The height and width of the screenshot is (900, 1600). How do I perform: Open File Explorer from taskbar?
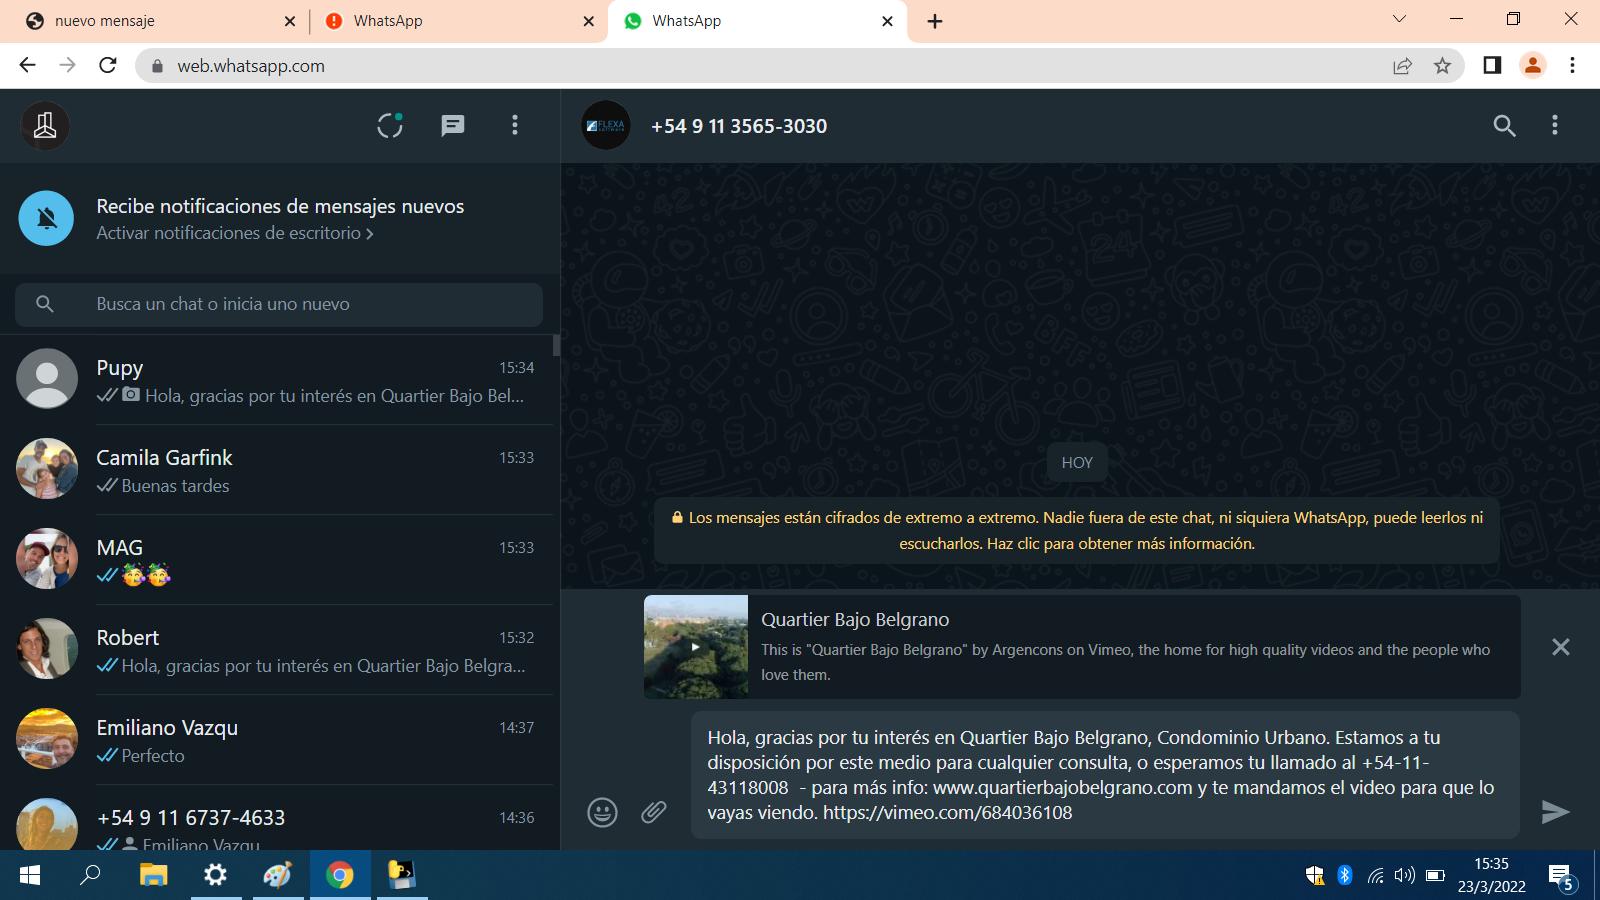point(153,875)
